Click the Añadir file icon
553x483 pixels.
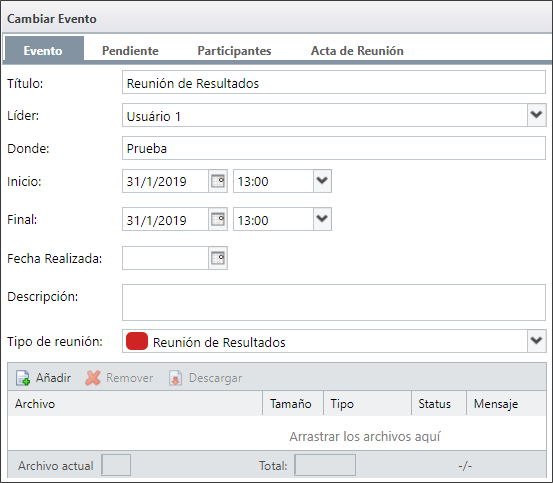pos(23,378)
